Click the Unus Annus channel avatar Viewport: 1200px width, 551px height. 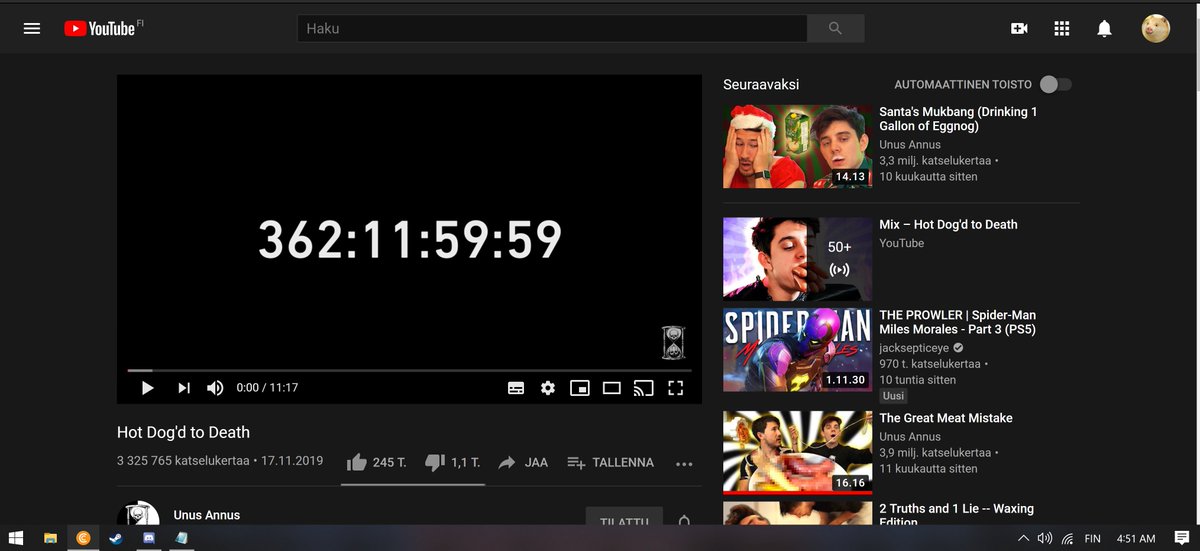(x=138, y=514)
